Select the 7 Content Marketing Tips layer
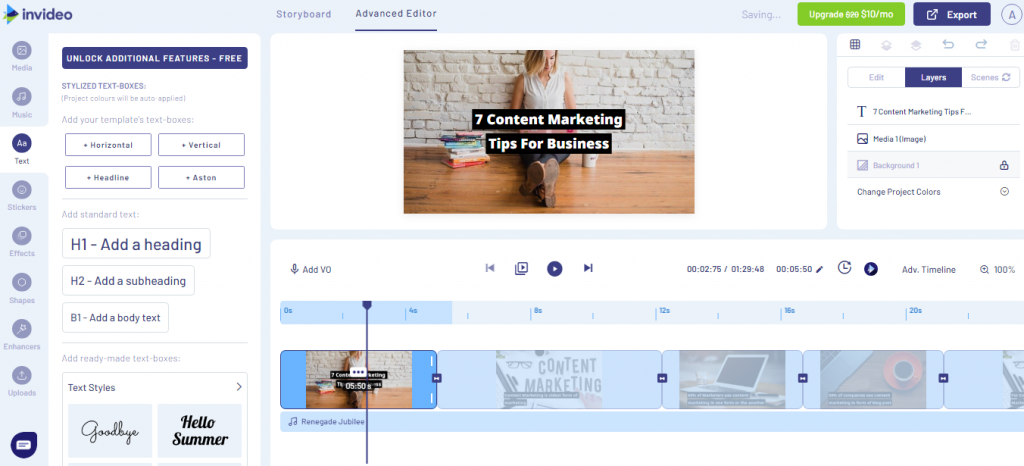Image resolution: width=1024 pixels, height=466 pixels. click(x=934, y=112)
